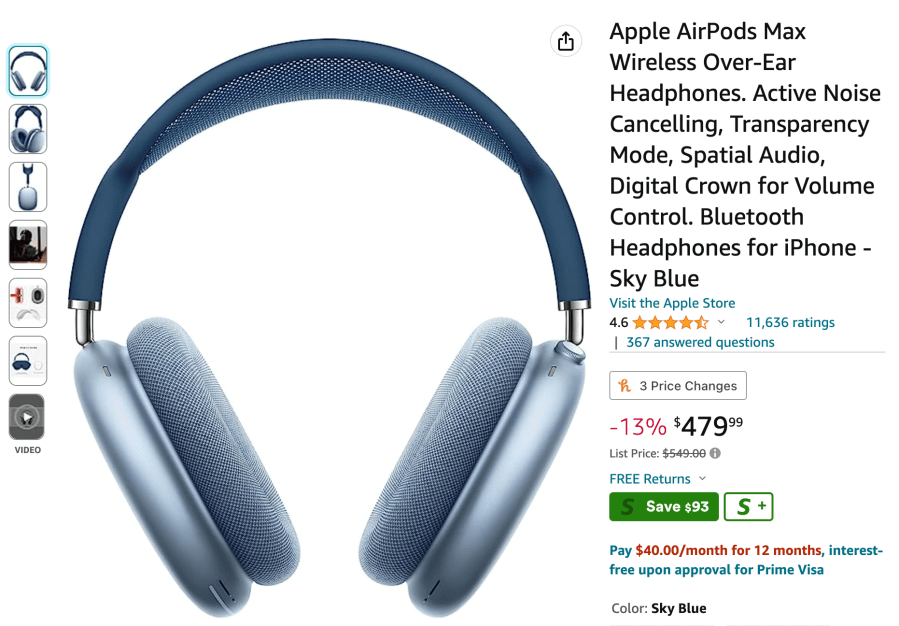Open the 11,636 ratings link
The height and width of the screenshot is (626, 899).
[x=790, y=323]
